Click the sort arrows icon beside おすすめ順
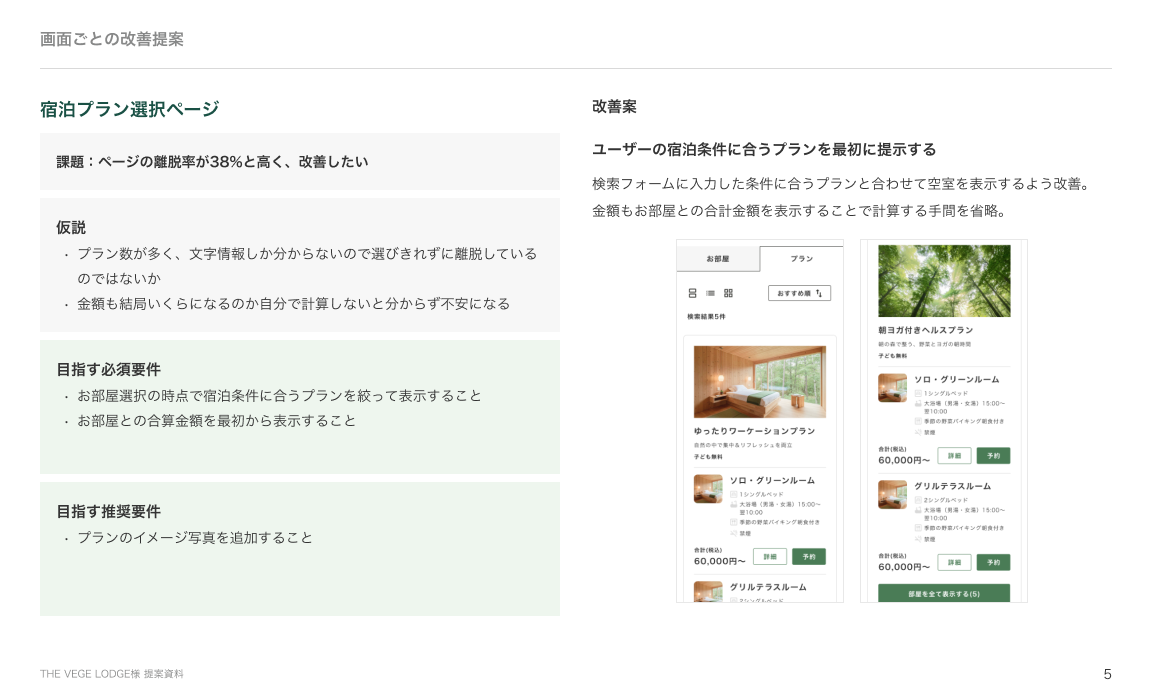The image size is (1152, 700). click(x=819, y=293)
